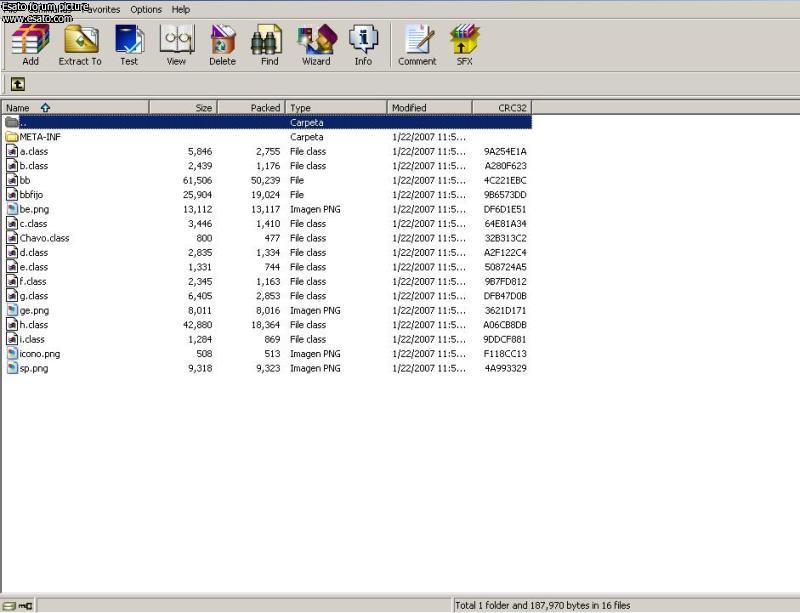The height and width of the screenshot is (613, 800).
Task: Open the Options menu
Action: coord(146,9)
